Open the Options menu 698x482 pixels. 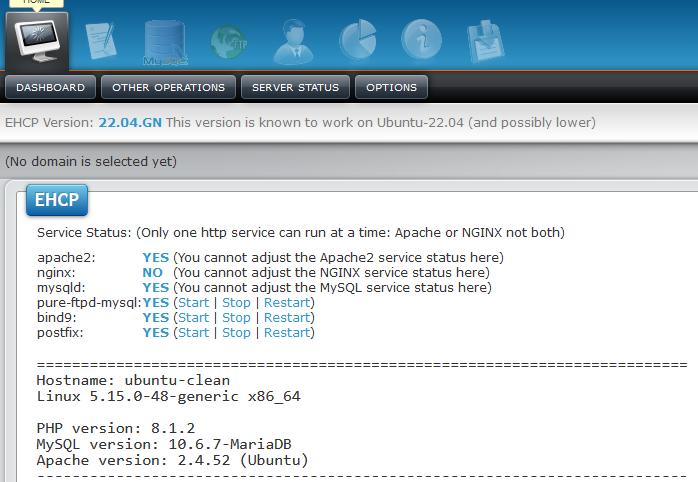(391, 88)
